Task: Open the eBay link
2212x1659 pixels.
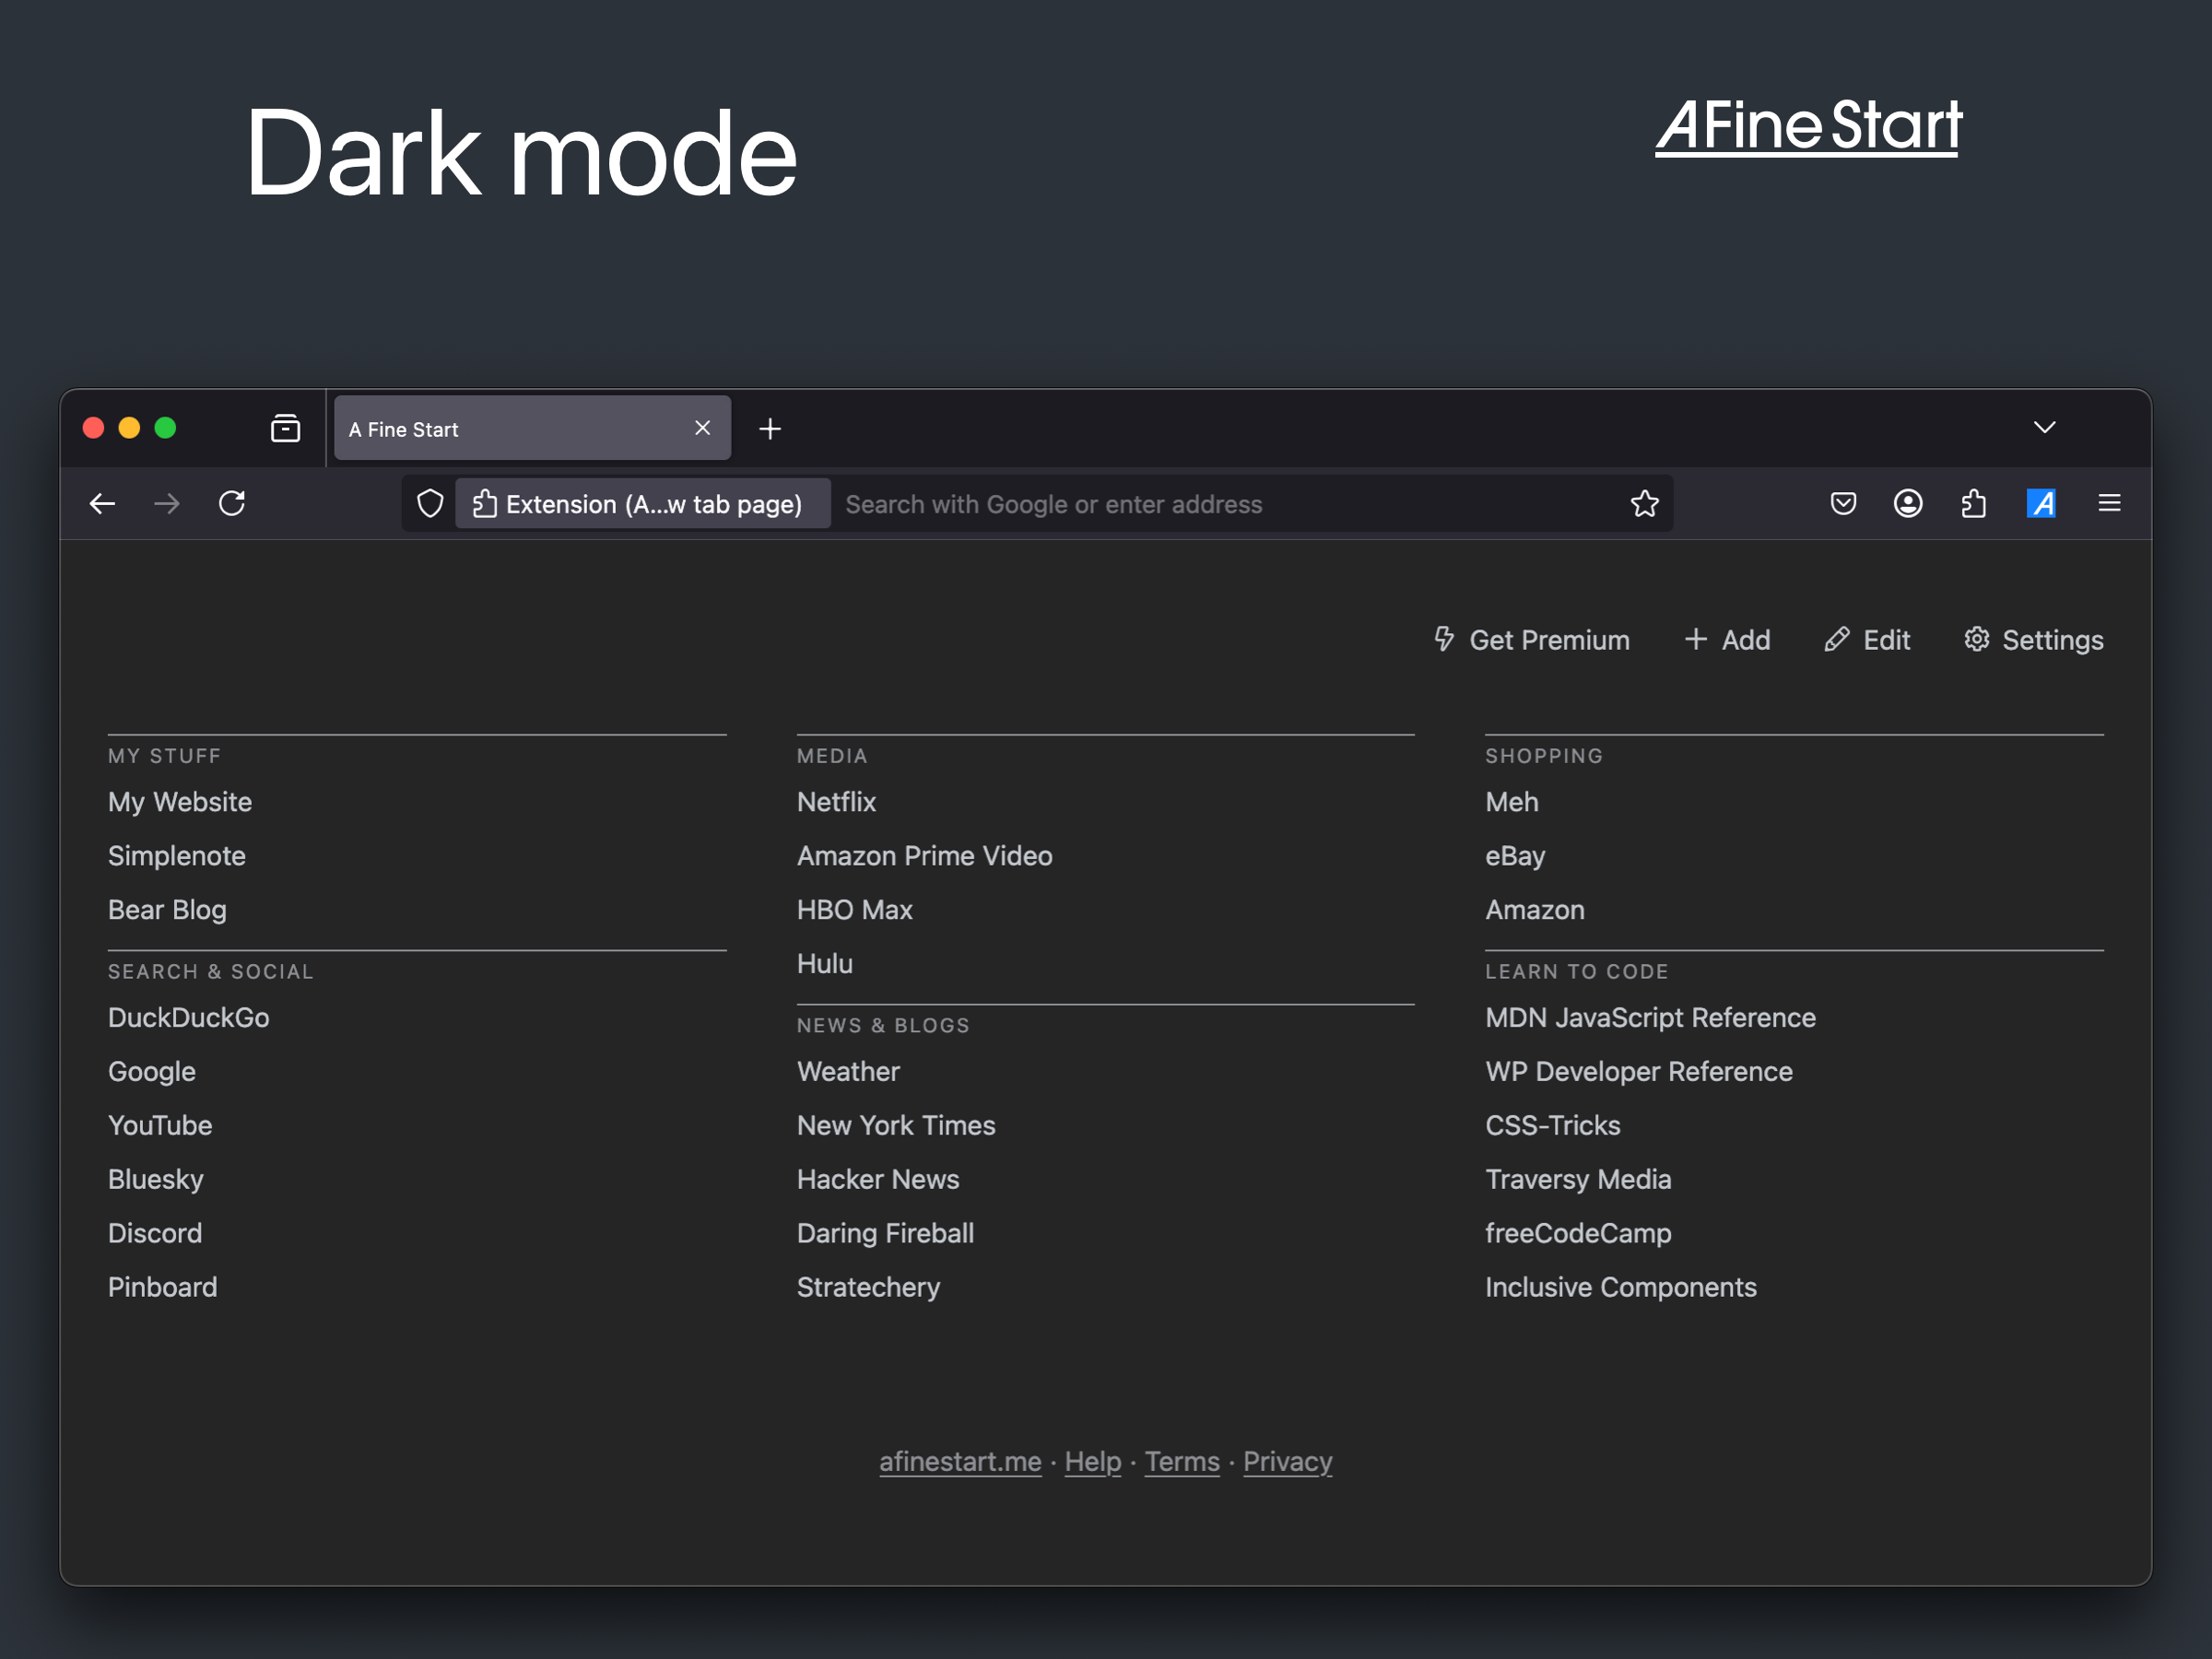Action: point(1515,856)
